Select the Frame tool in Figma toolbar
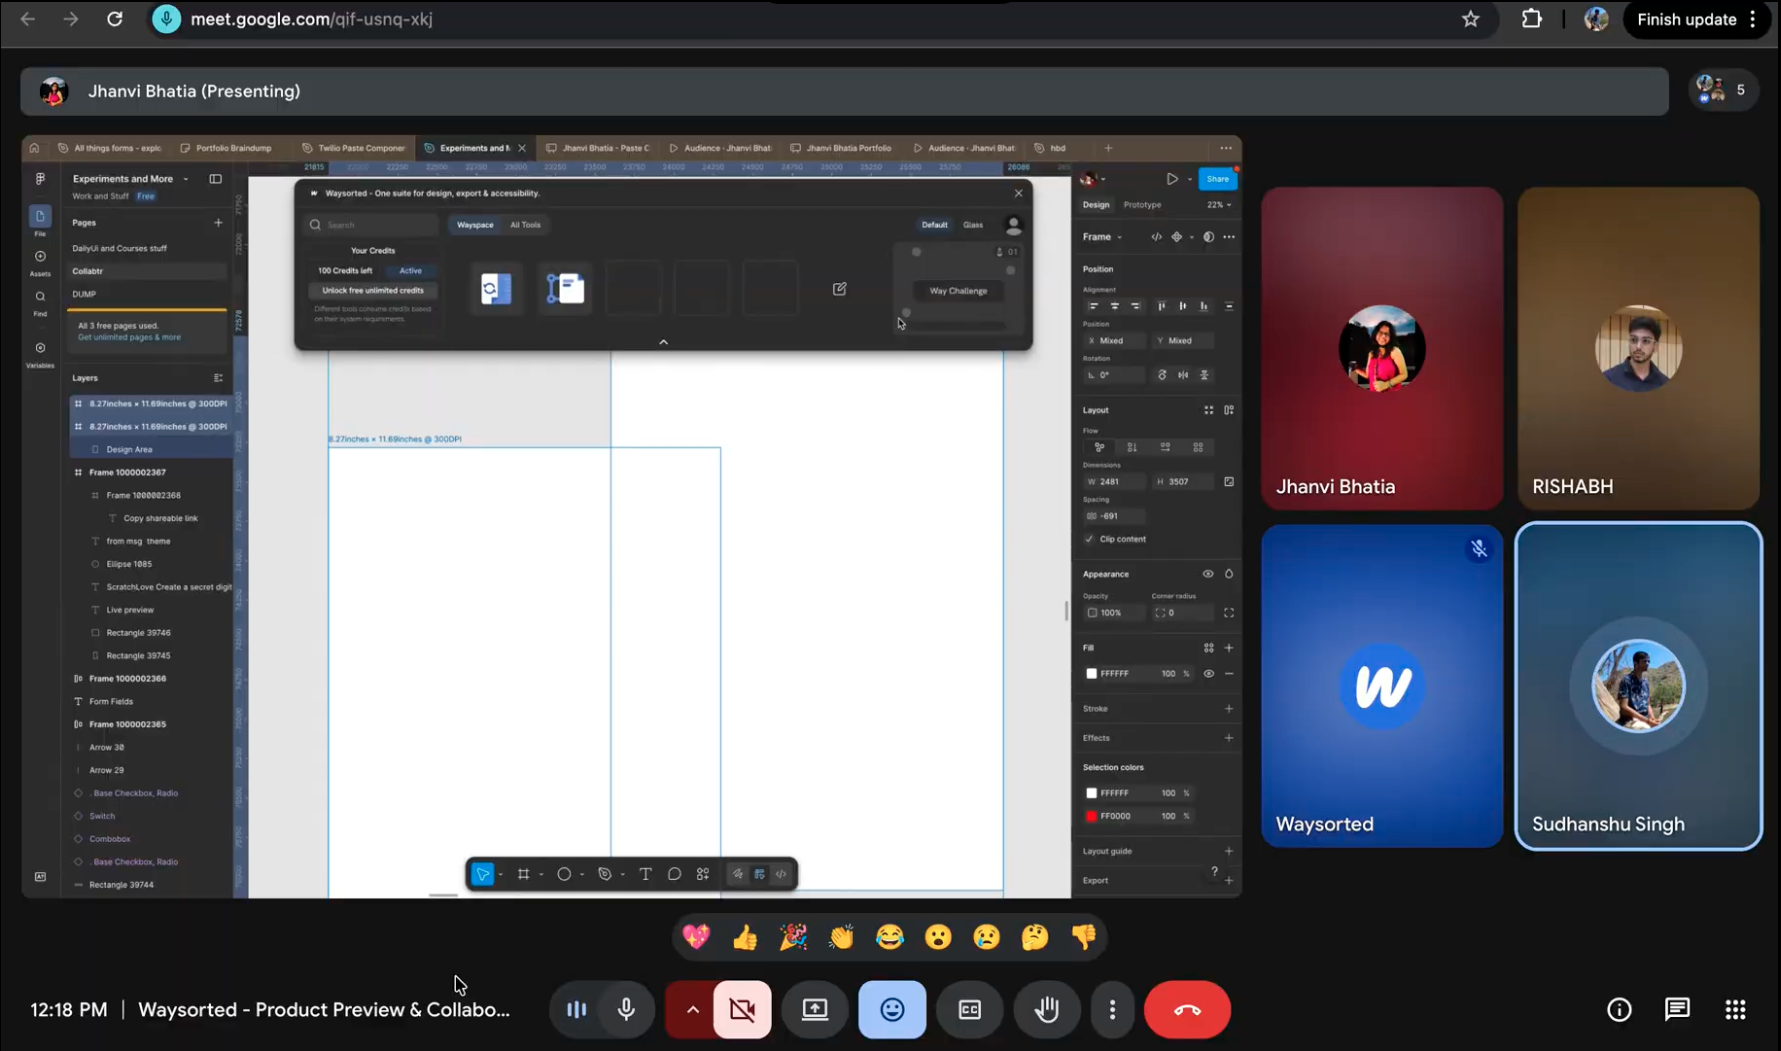 (523, 874)
